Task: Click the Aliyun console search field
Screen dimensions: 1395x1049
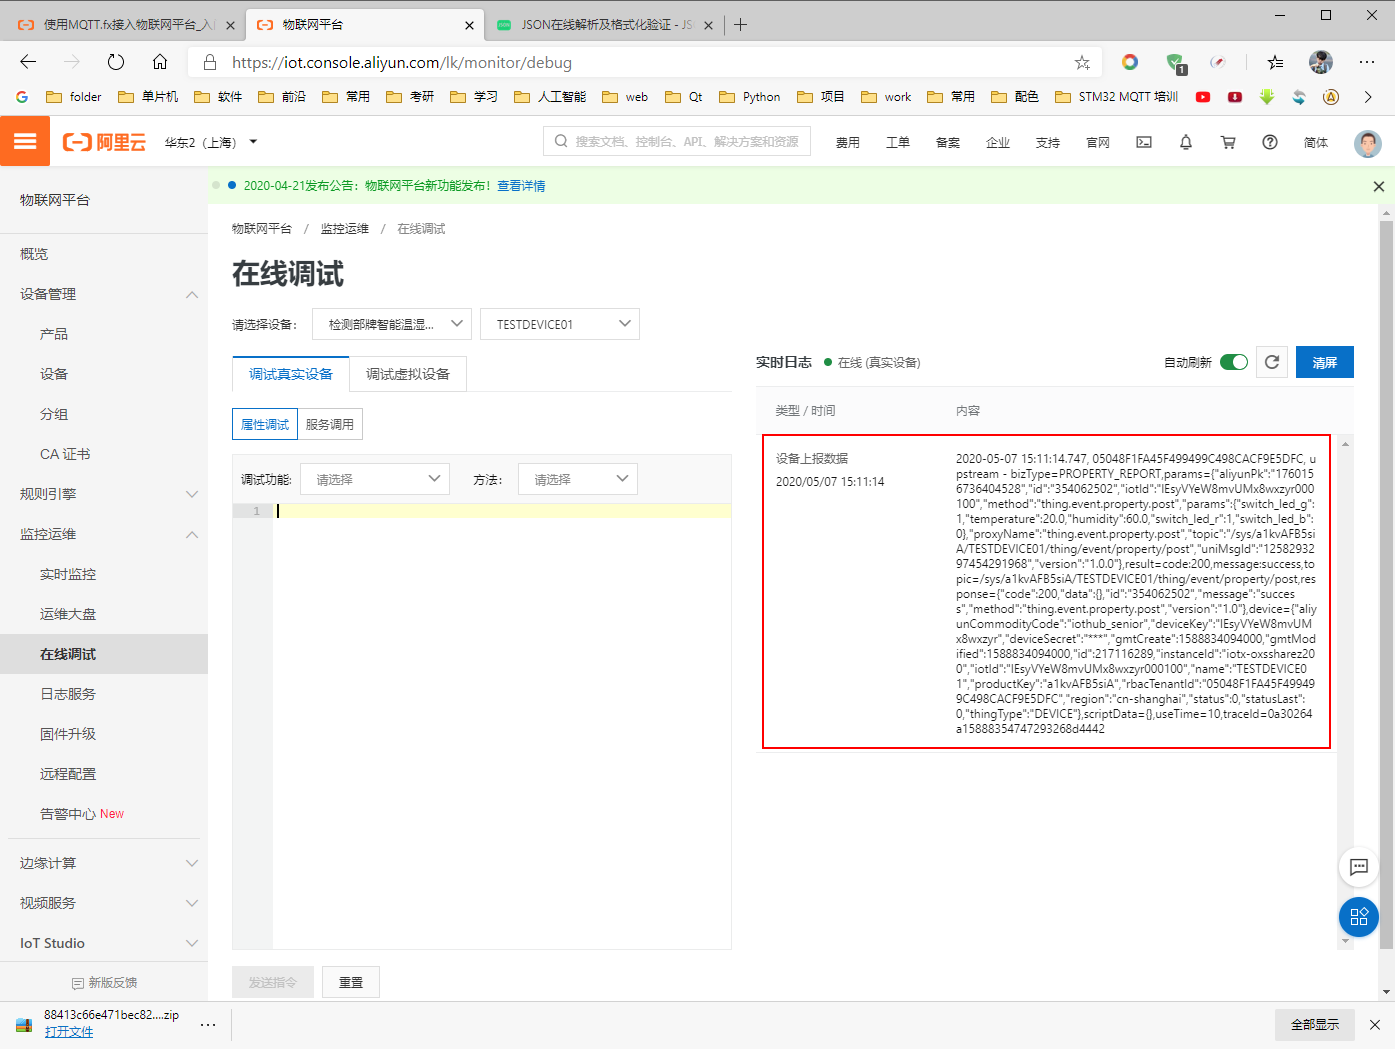Action: [677, 142]
